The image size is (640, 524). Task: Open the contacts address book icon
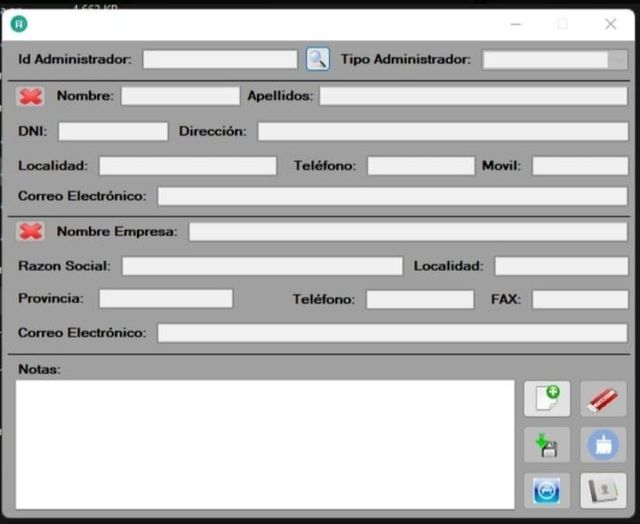[603, 491]
